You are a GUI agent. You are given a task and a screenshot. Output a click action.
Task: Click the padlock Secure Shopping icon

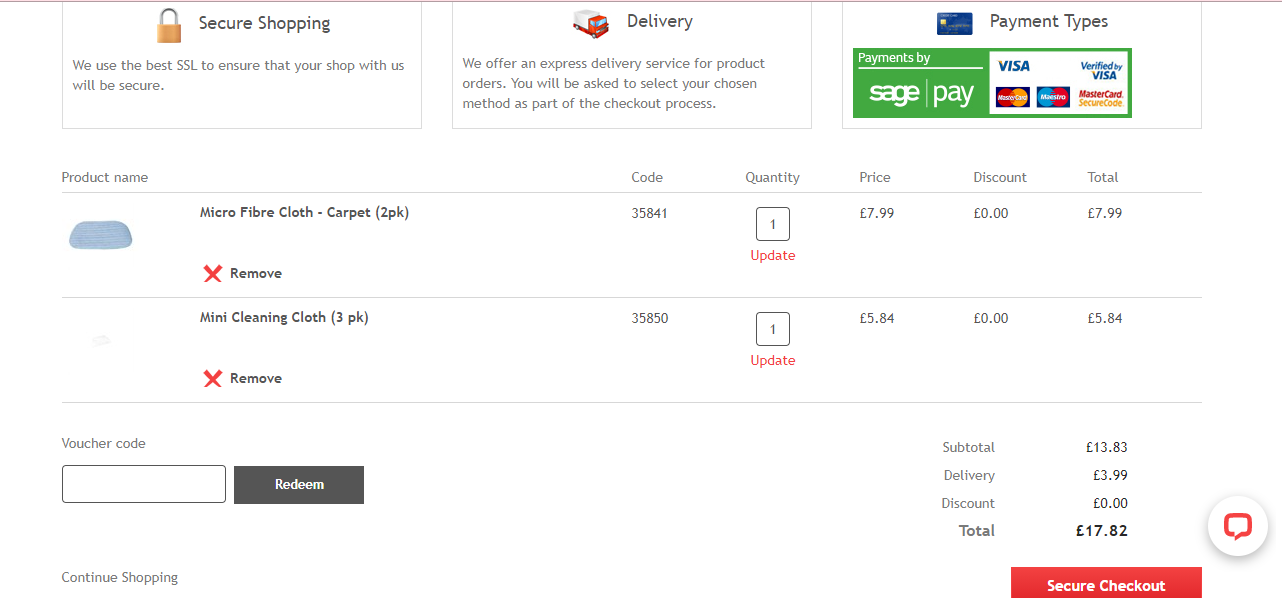(x=170, y=24)
